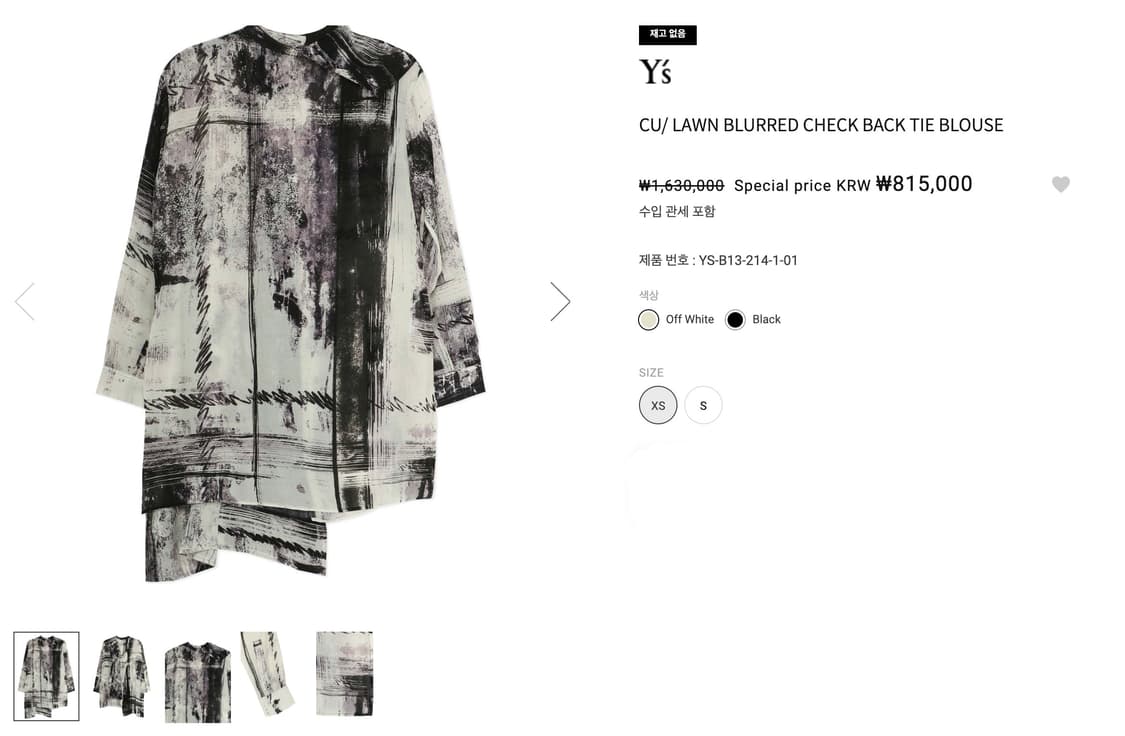Viewport: 1125px width, 736px height.
Task: Click the Black color label text
Action: pos(766,319)
